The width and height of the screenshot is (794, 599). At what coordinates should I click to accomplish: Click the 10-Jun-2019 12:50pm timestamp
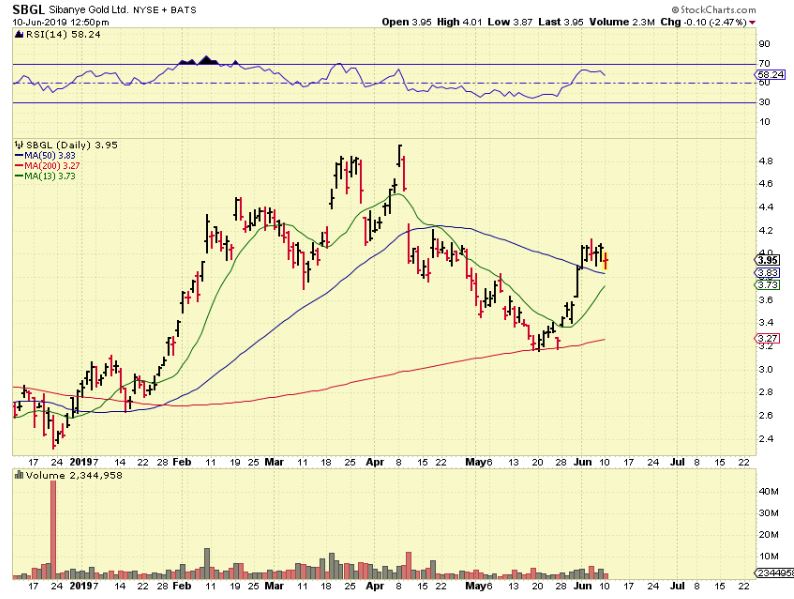pos(61,22)
